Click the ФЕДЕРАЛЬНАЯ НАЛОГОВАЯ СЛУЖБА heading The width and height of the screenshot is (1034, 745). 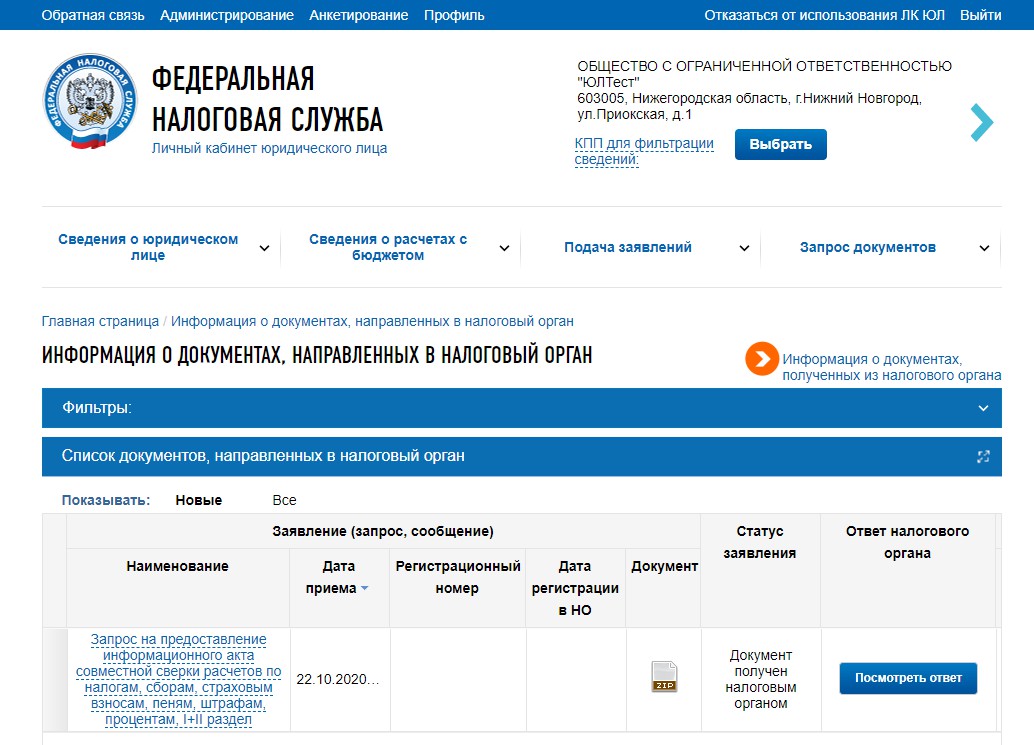(x=267, y=99)
